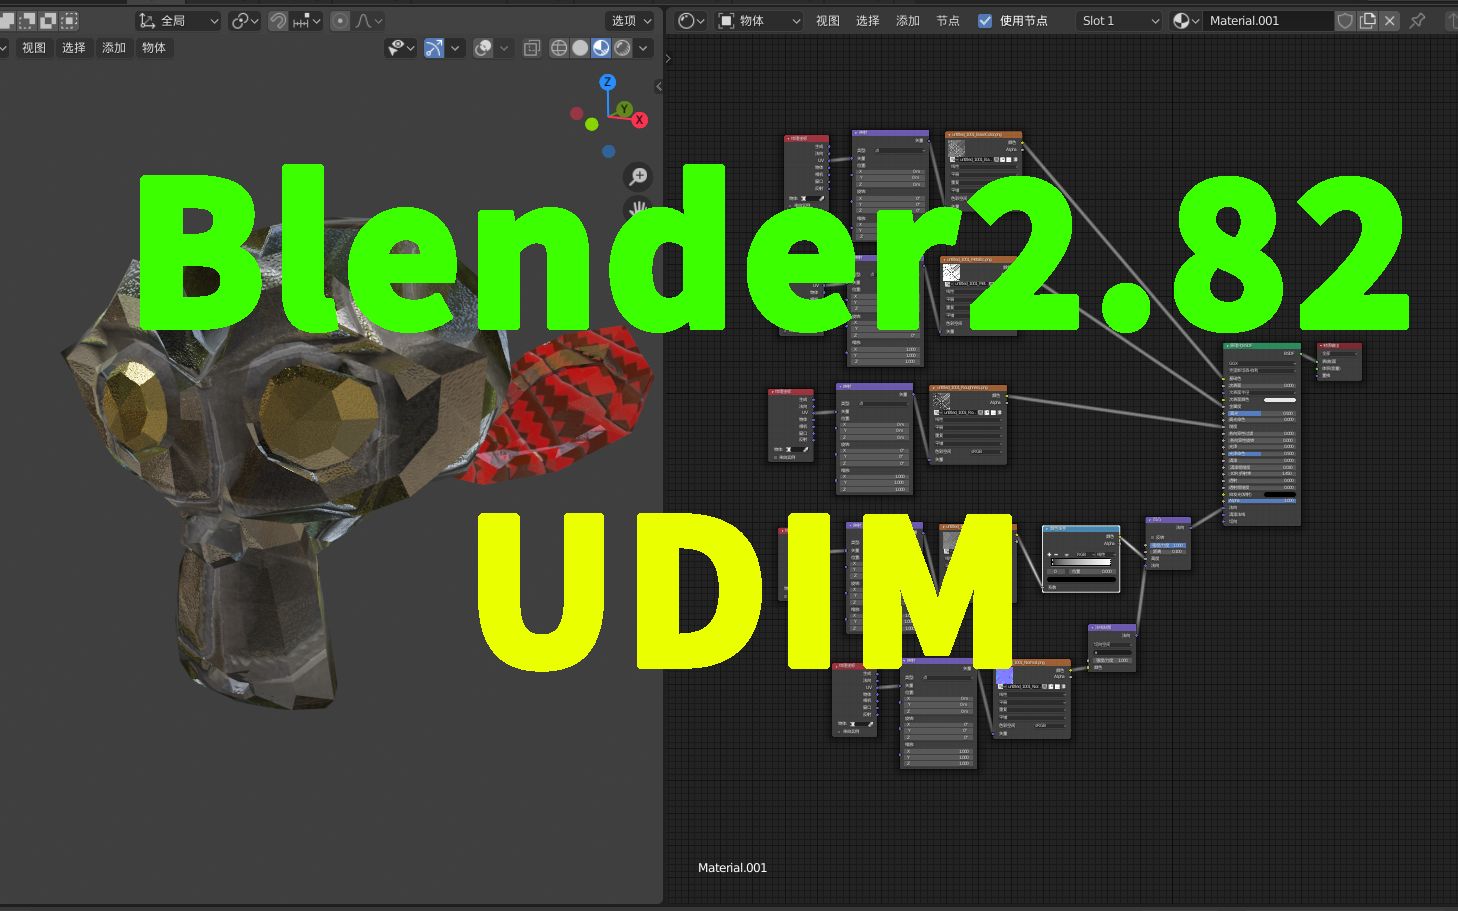Open object type visibility eye dropdown
Screen dimensions: 1458x911
(x=401, y=47)
